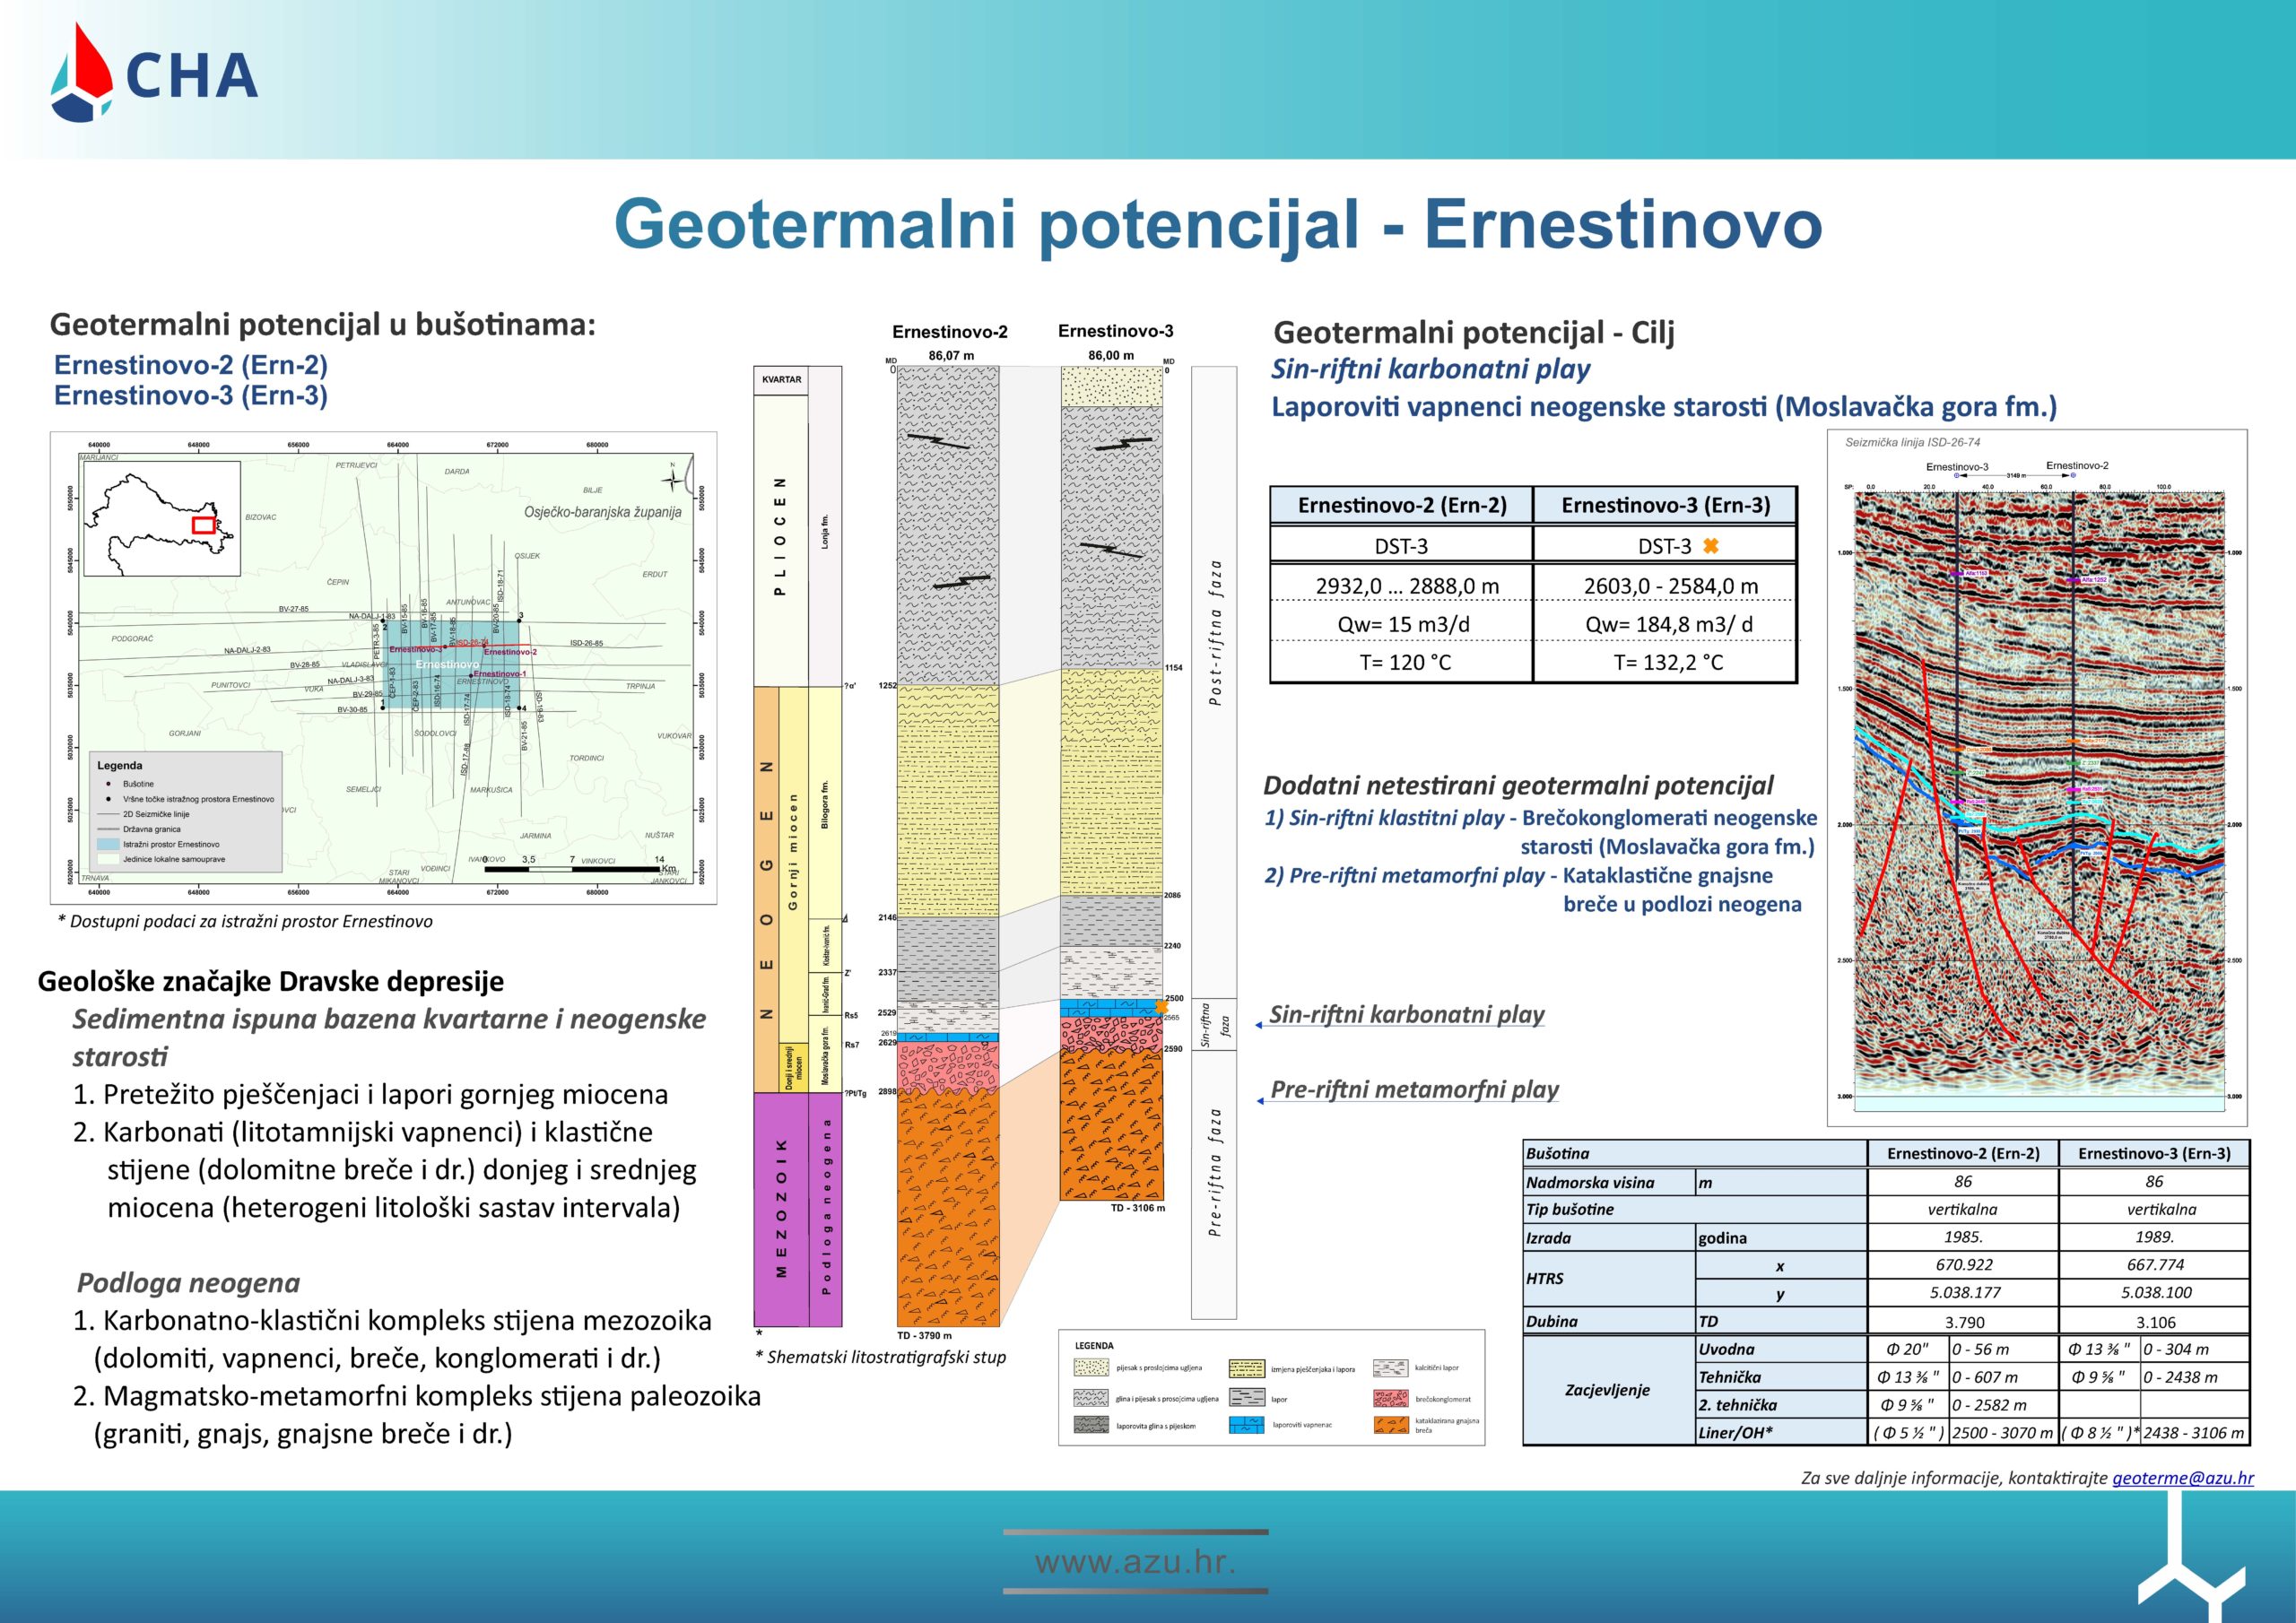Click the Croatia inset map with red rectangle
The height and width of the screenshot is (1623, 2296).
pyautogui.click(x=162, y=518)
